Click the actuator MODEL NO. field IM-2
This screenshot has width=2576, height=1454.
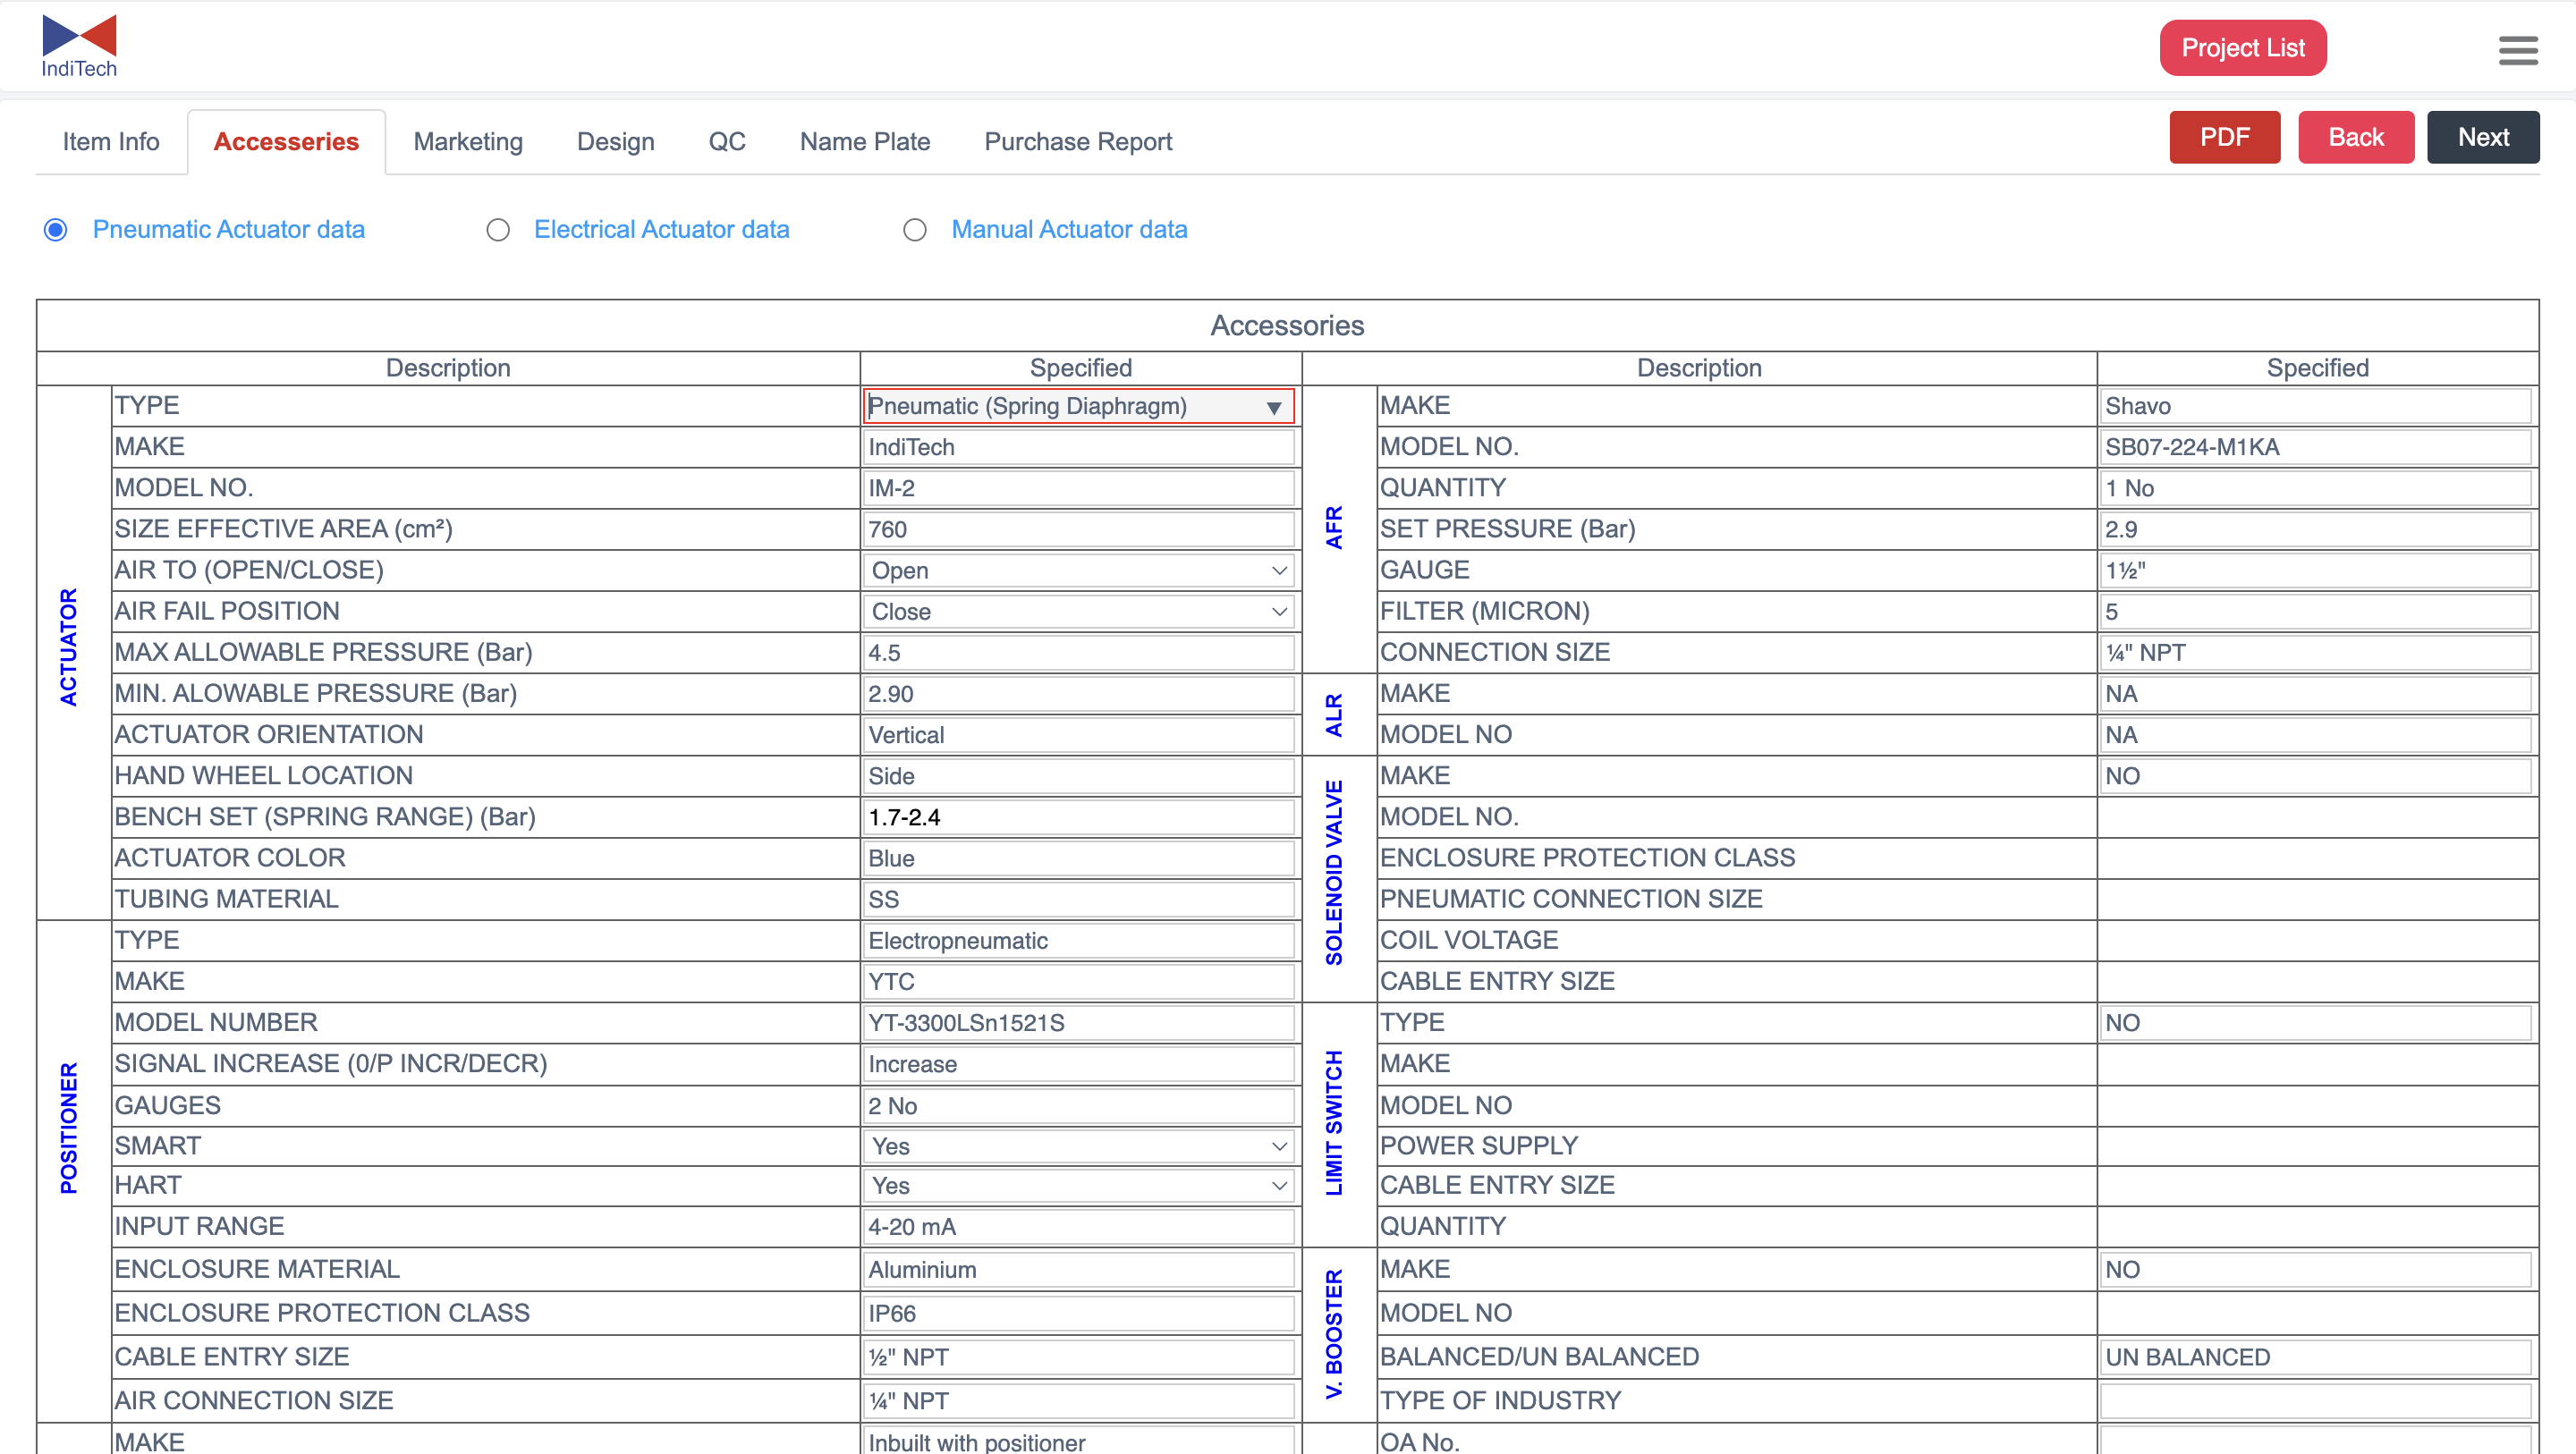(x=1078, y=488)
